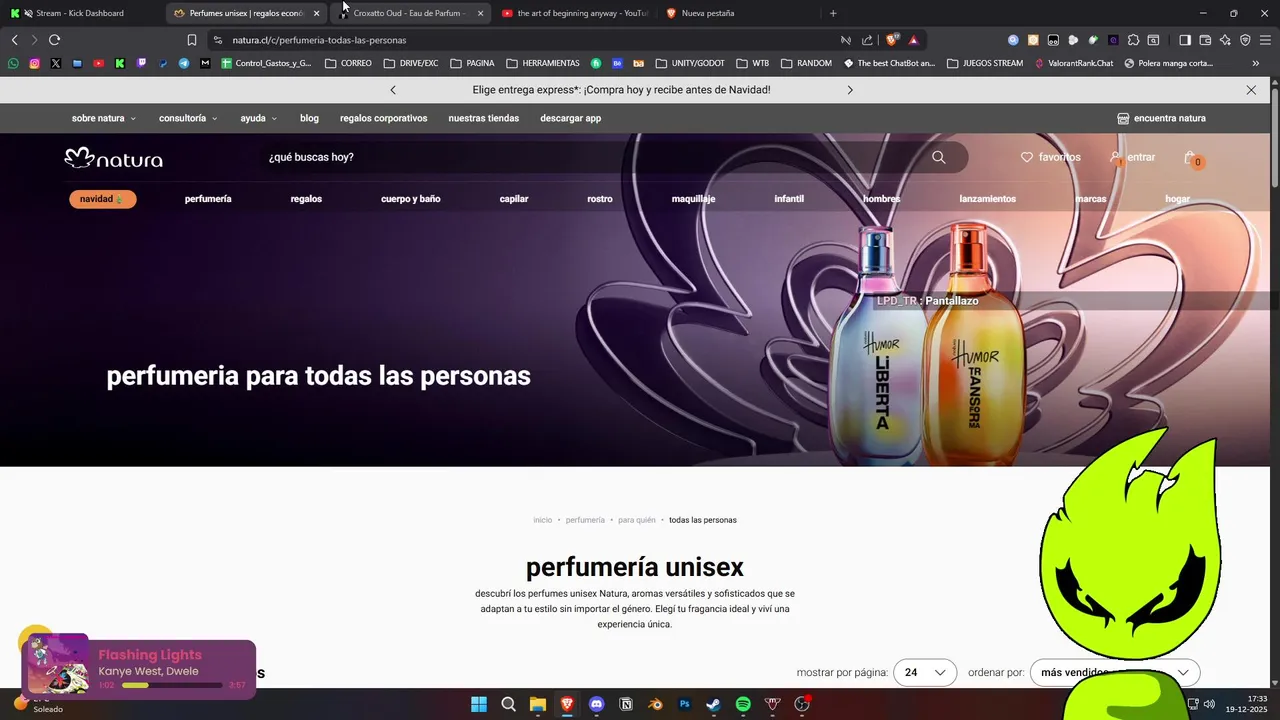Expand the sobre natura dropdown
Image resolution: width=1280 pixels, height=720 pixels.
pyautogui.click(x=104, y=118)
